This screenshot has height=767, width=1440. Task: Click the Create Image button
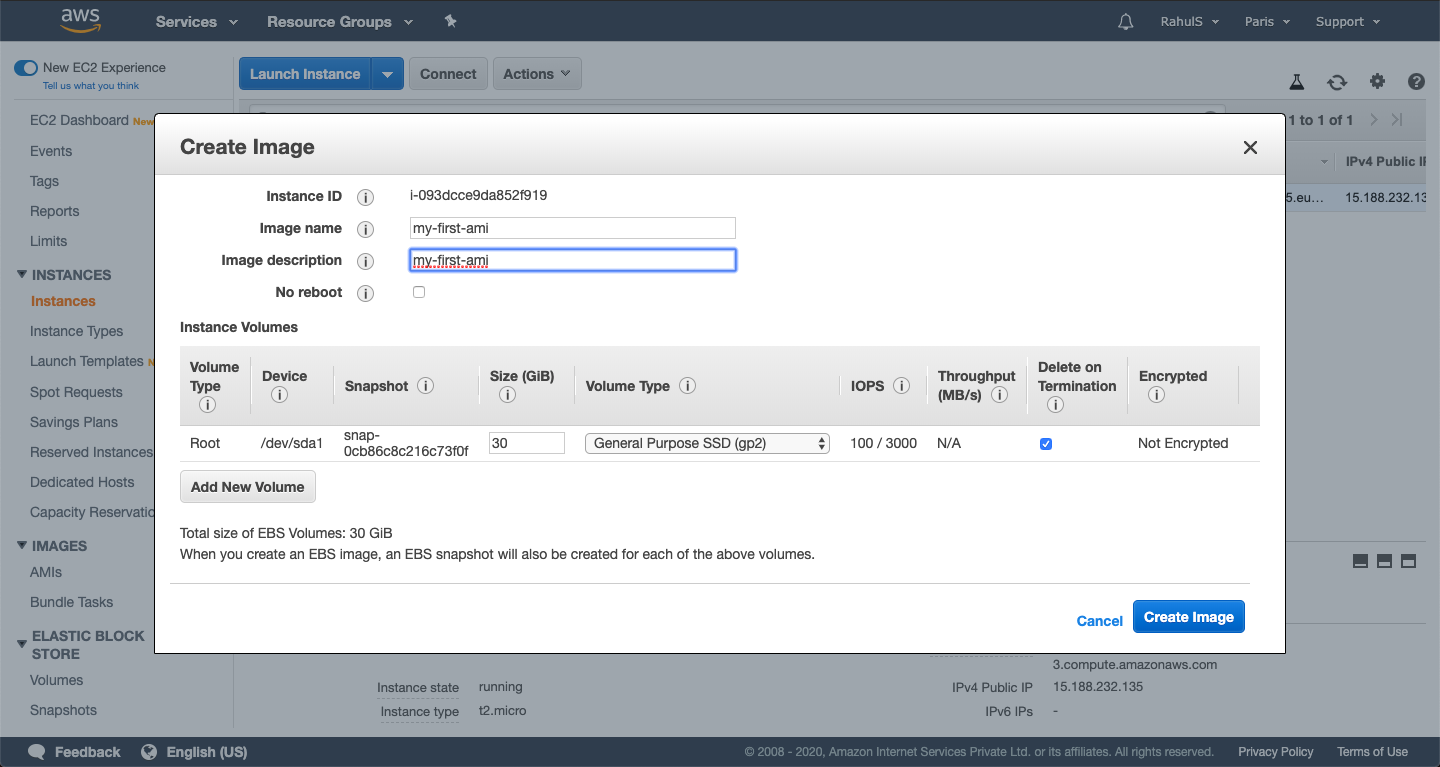coord(1188,616)
